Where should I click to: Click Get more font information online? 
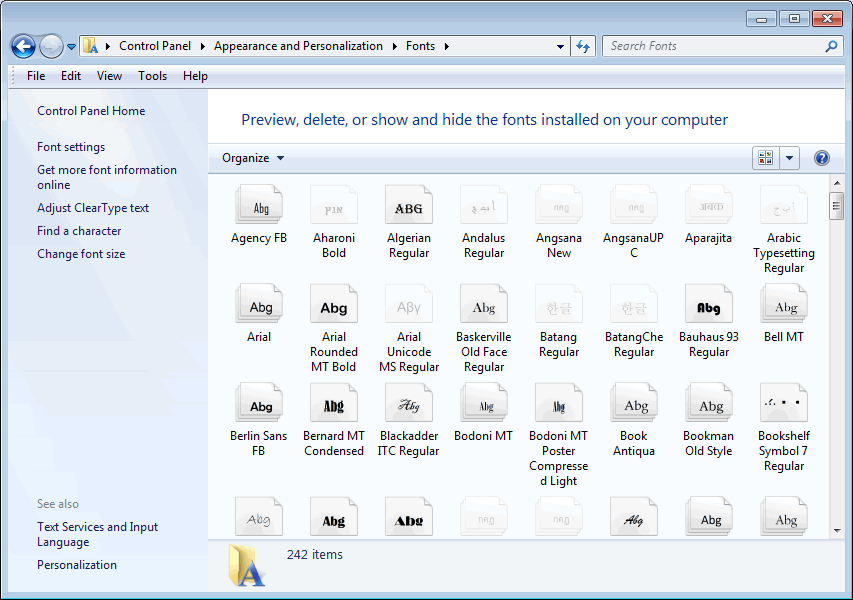[107, 177]
